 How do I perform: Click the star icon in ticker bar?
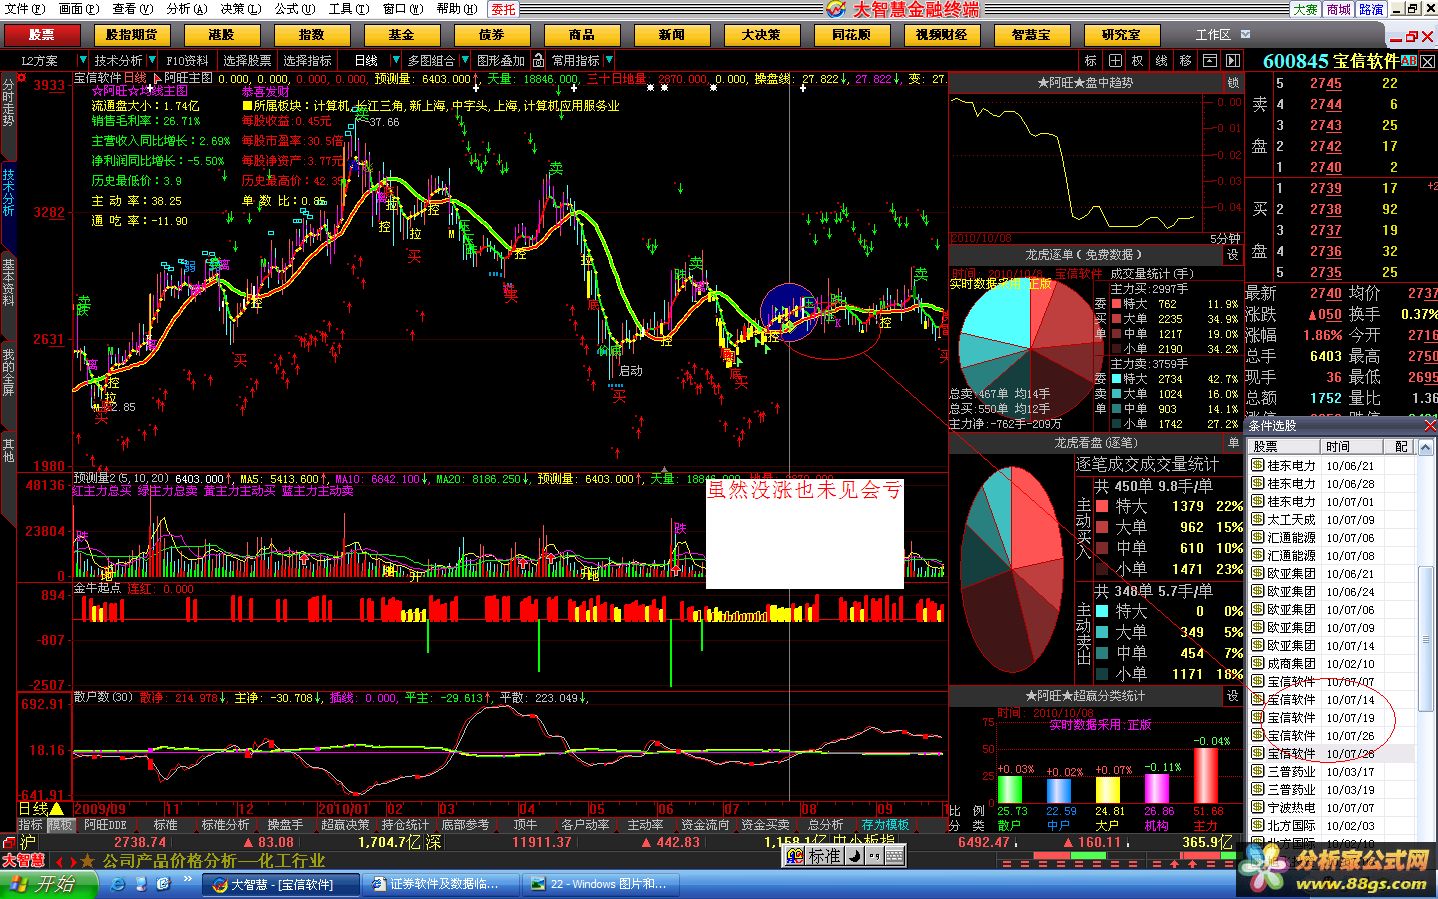tap(87, 861)
